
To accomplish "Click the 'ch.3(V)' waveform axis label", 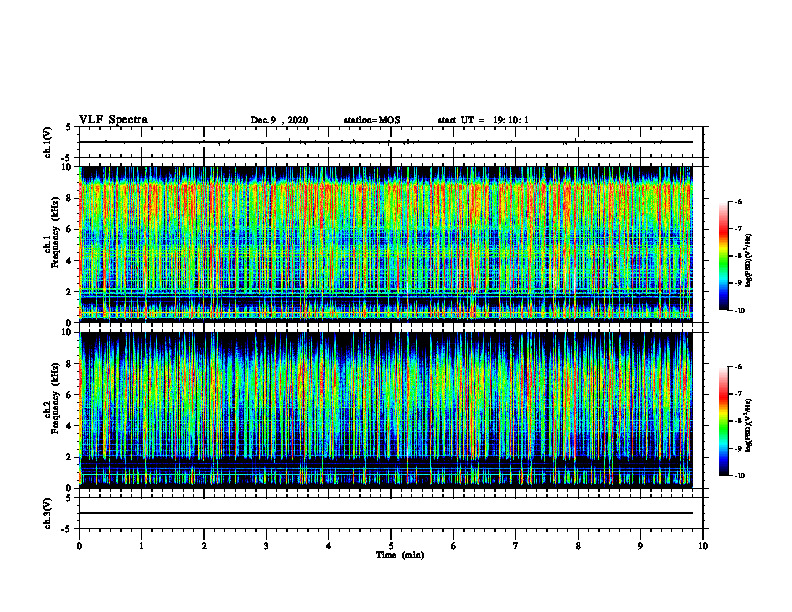I will 47,513.
